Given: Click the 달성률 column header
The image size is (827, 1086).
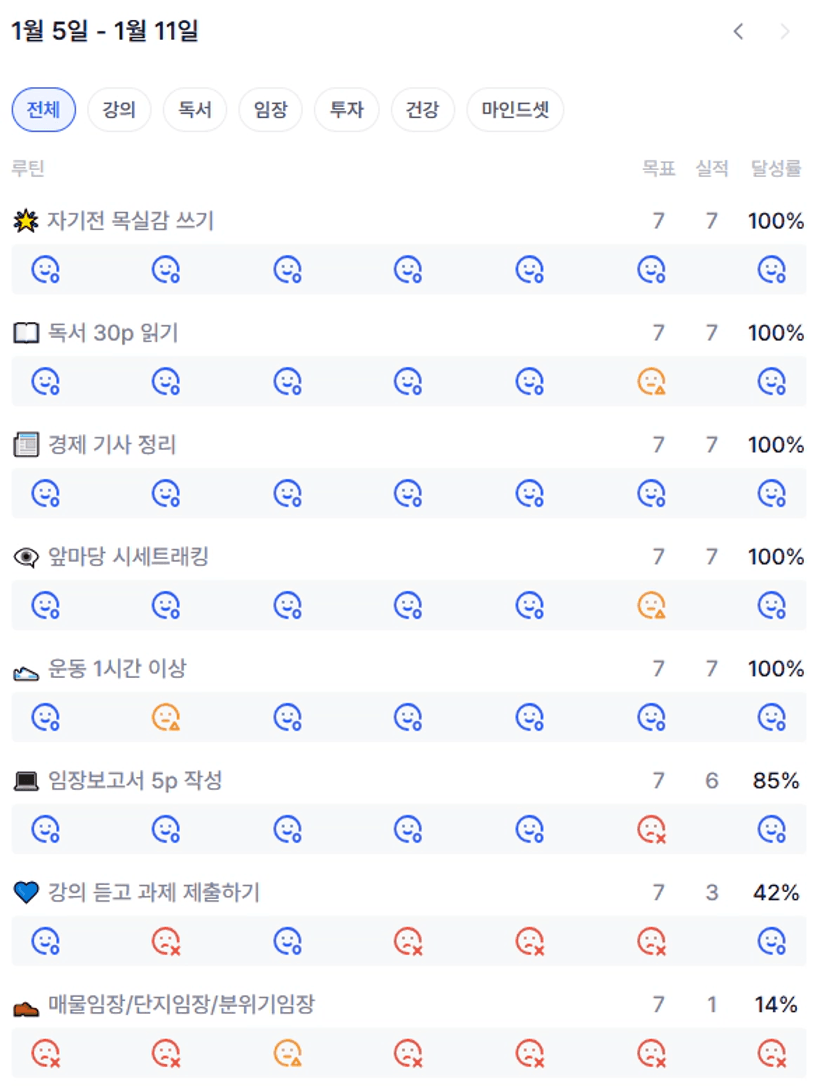Looking at the screenshot, I should click(x=776, y=169).
